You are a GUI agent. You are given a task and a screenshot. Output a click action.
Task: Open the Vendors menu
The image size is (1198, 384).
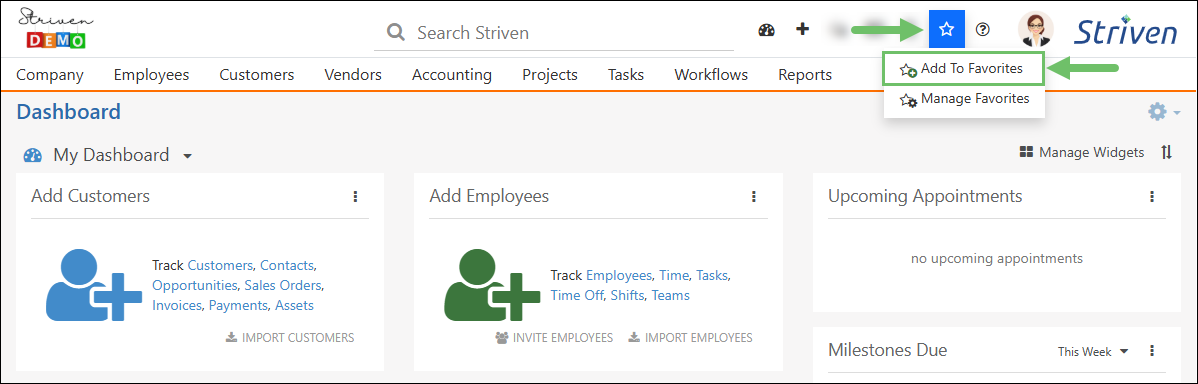click(x=353, y=75)
